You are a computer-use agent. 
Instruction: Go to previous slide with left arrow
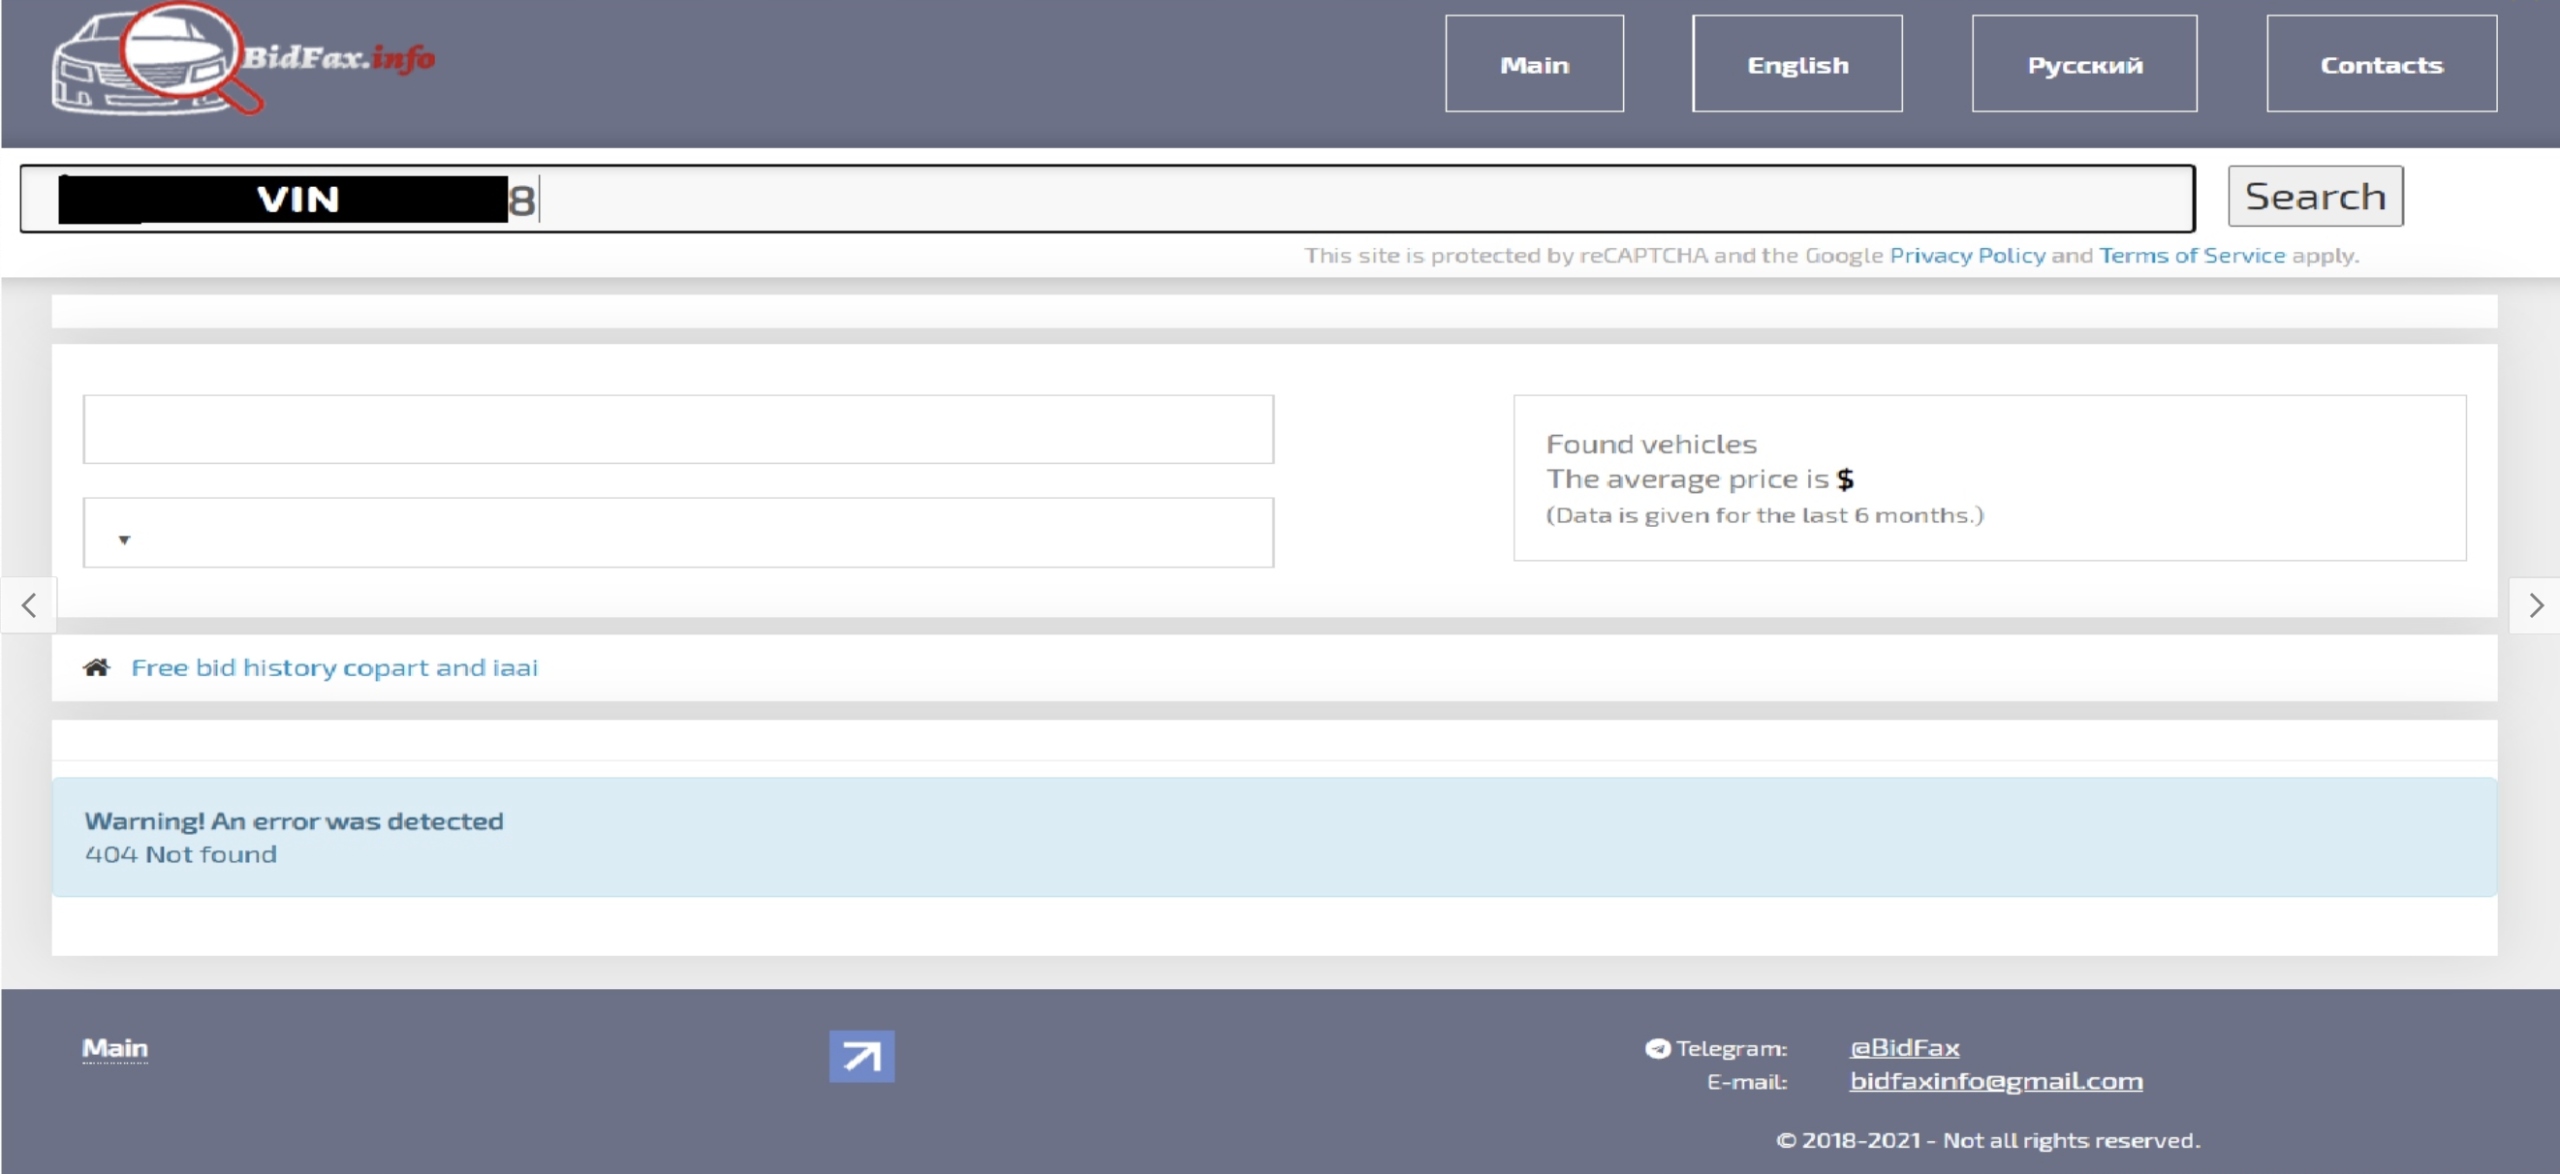tap(29, 605)
